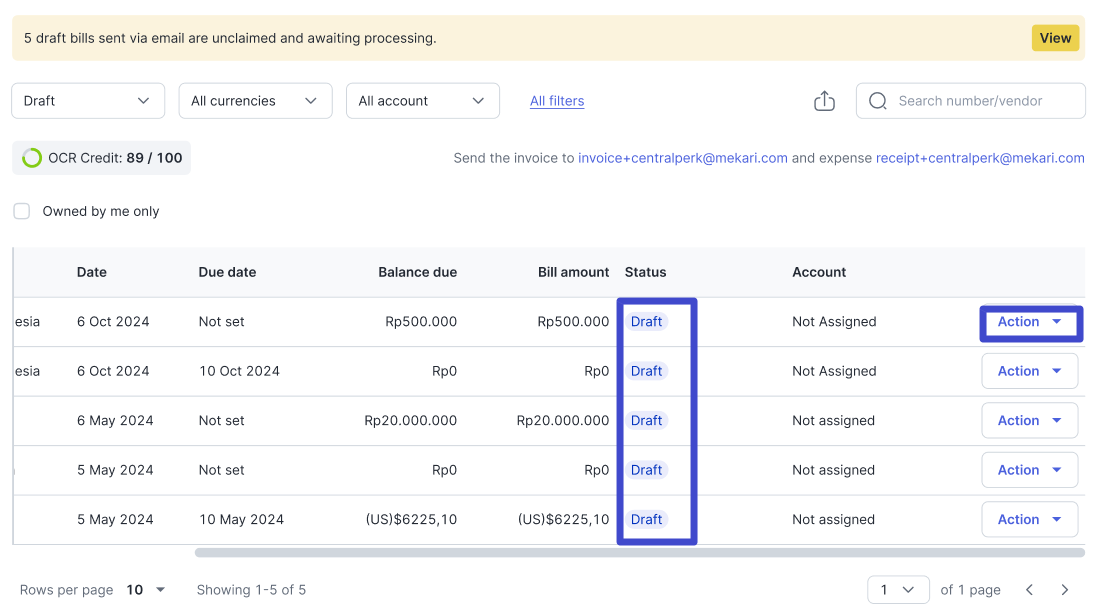The height and width of the screenshot is (608, 1099).
Task: Click the search magnifier icon
Action: pos(878,101)
